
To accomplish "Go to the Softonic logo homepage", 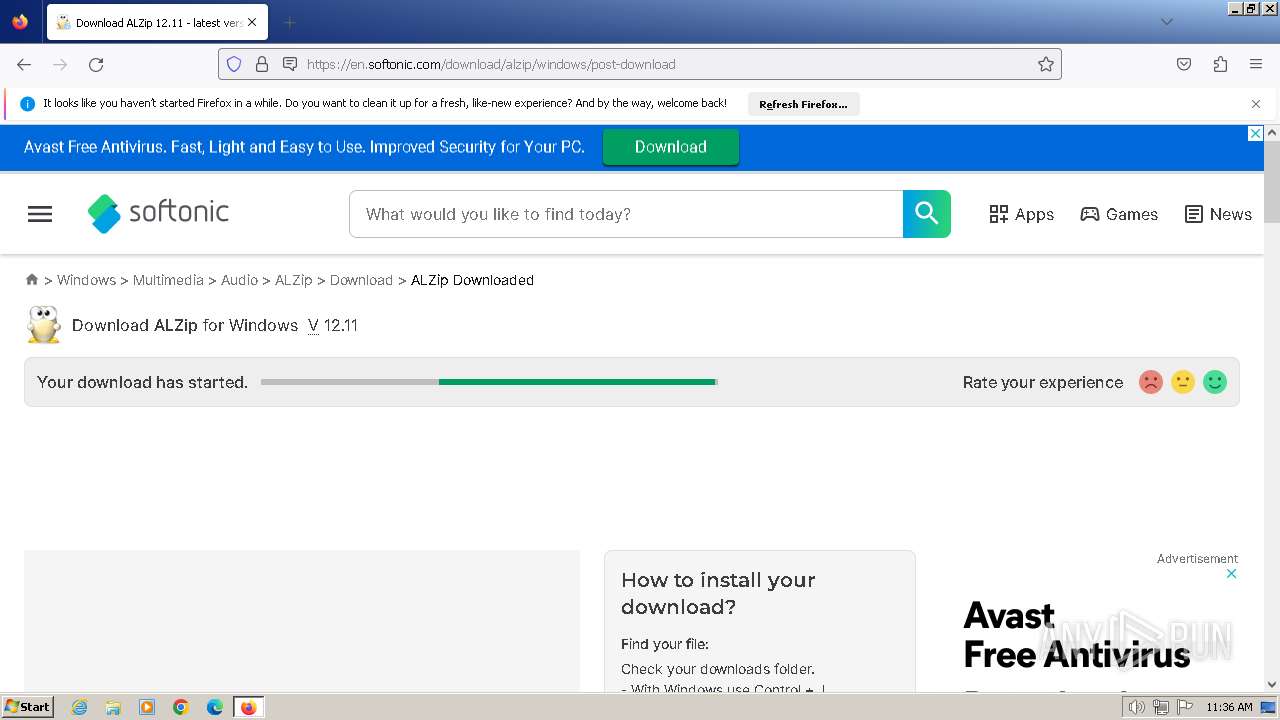I will (158, 213).
